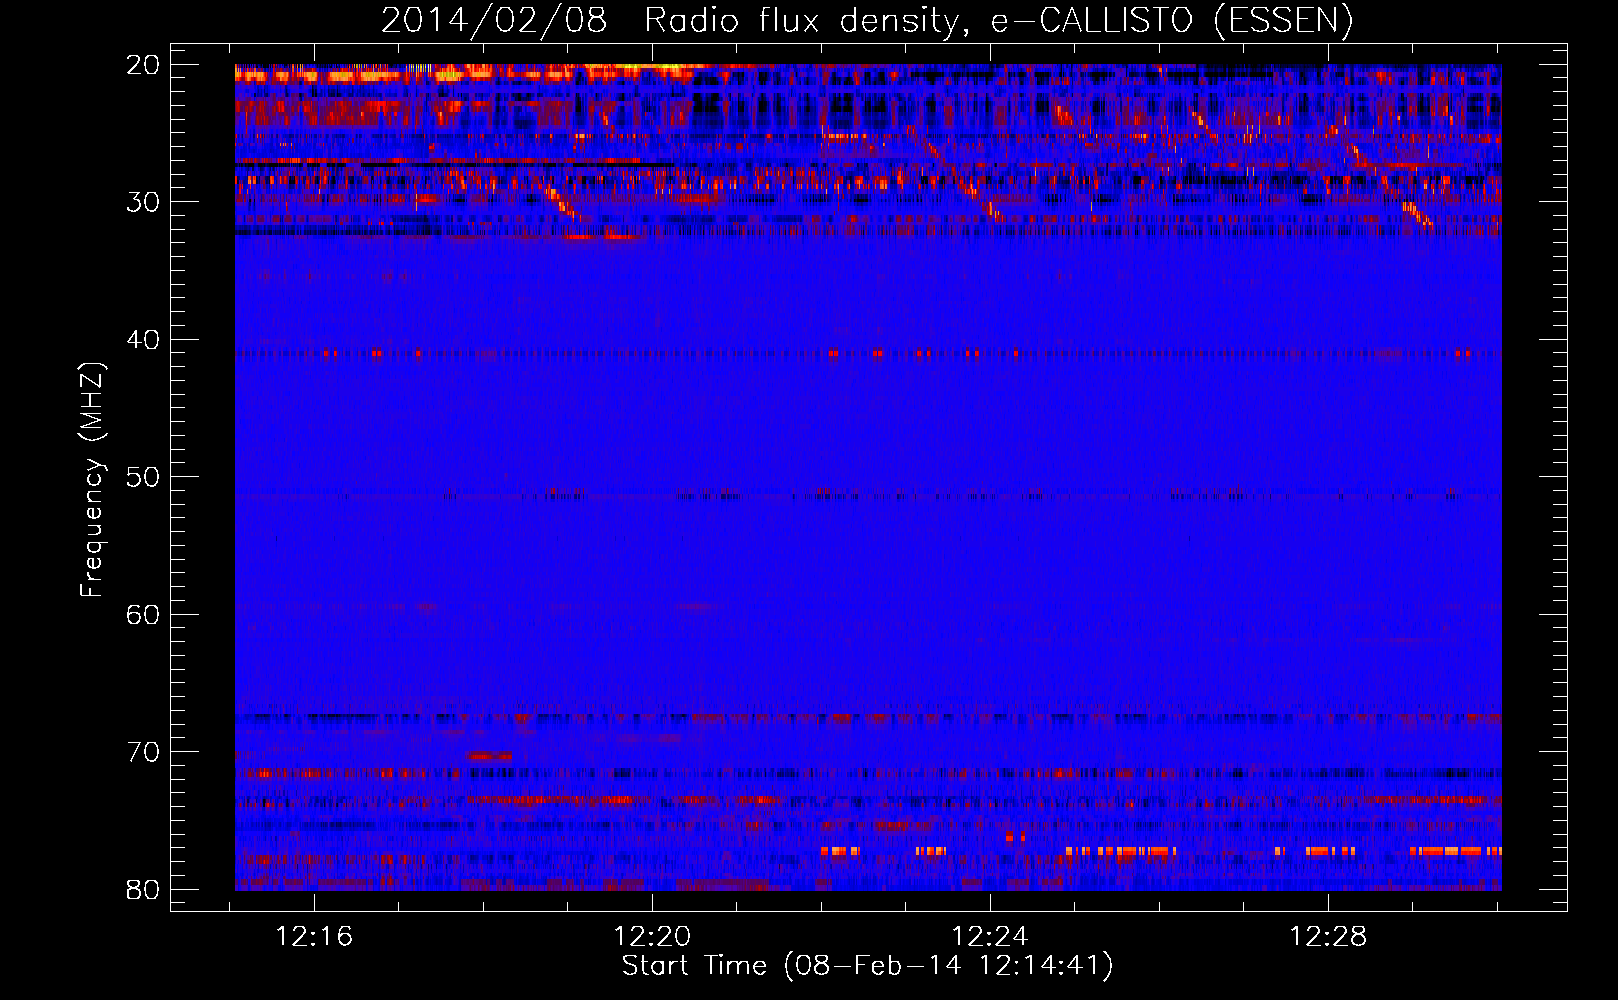
Task: Click the 'Start Time (08-Feb-14 12:14:41)' label
Action: pyautogui.click(x=867, y=966)
